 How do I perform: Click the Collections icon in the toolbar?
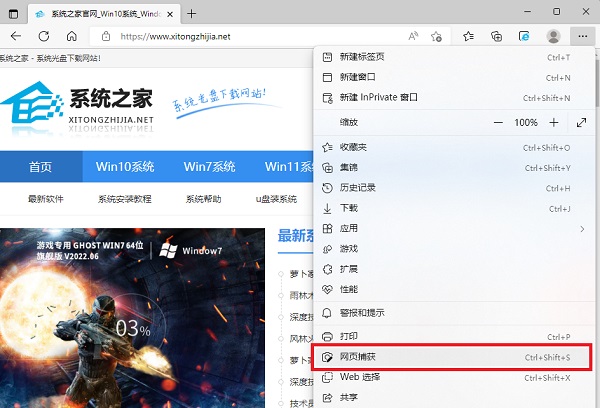pos(496,36)
